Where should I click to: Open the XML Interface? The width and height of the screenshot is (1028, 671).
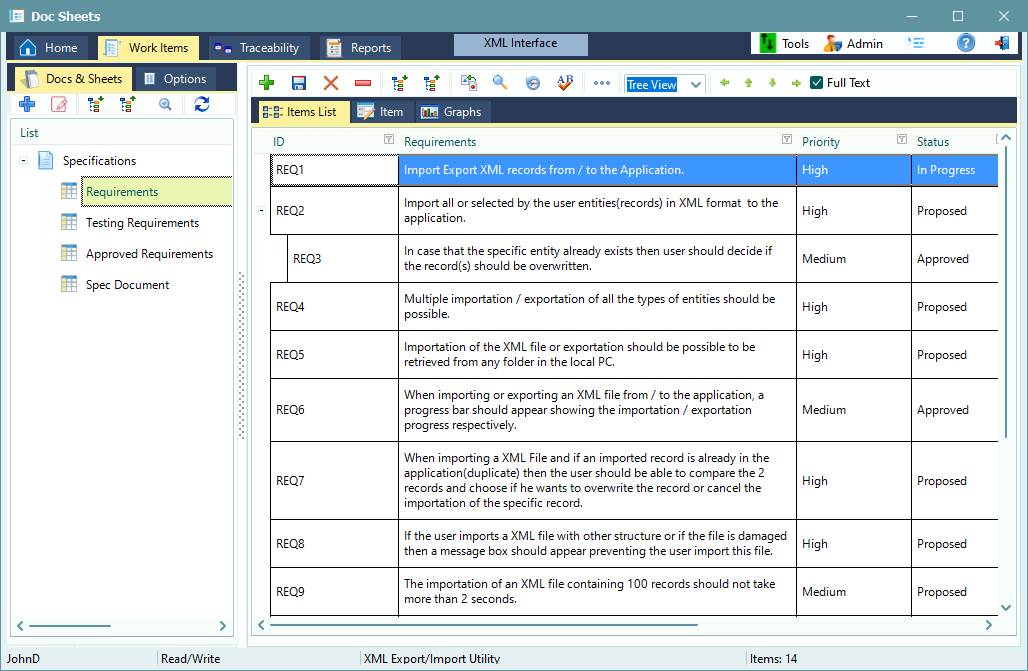tap(520, 43)
